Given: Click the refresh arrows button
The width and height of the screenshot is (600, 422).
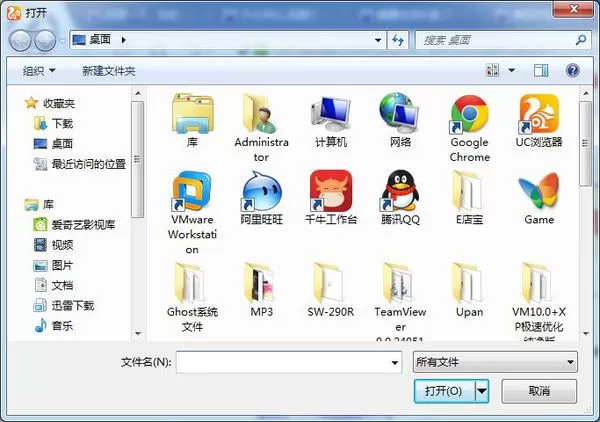Looking at the screenshot, I should pos(398,40).
